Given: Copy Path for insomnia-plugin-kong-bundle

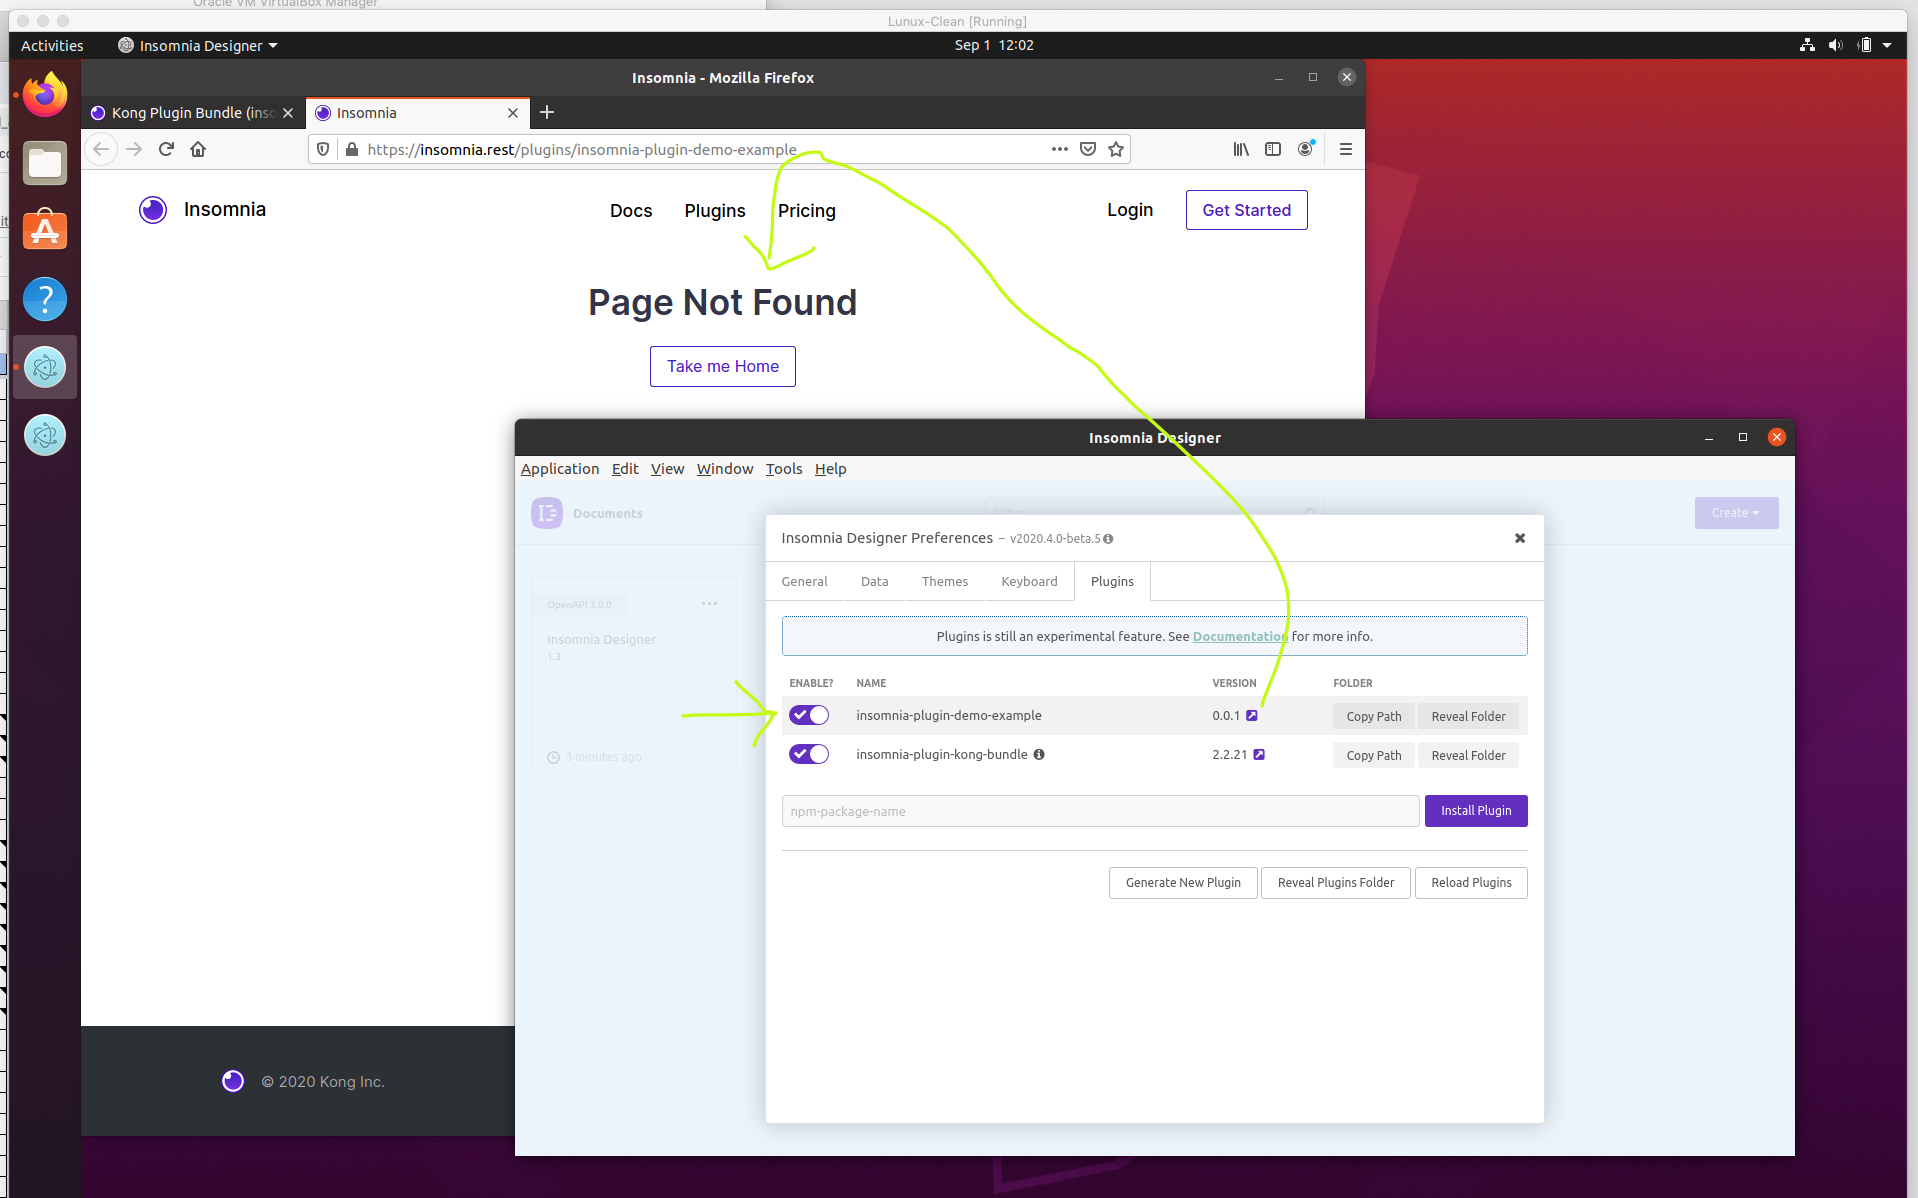Looking at the screenshot, I should point(1374,755).
